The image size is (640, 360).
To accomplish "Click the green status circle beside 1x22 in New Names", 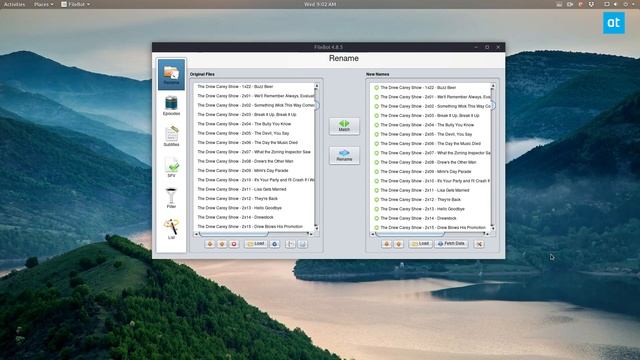I will coord(376,88).
